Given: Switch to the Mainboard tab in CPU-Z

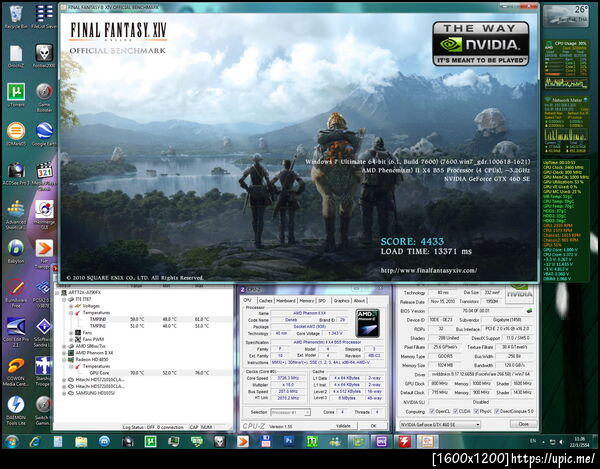Looking at the screenshot, I should coord(285,301).
